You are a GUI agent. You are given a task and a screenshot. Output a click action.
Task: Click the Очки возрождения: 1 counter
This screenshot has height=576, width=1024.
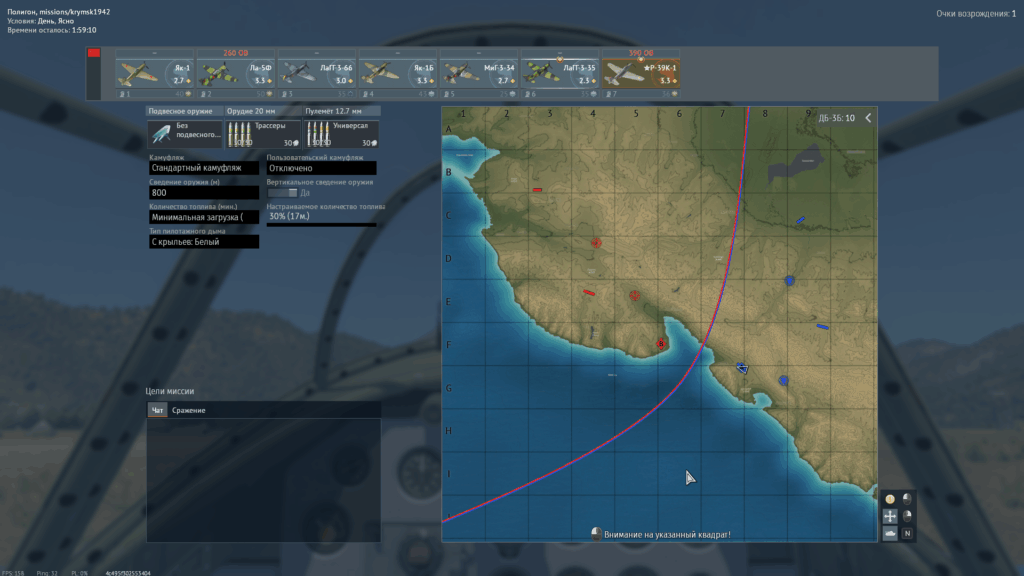coord(976,14)
